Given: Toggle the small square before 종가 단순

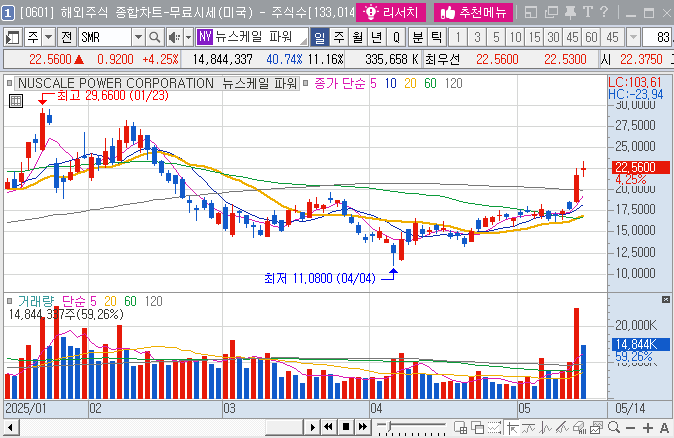Looking at the screenshot, I should 306,83.
